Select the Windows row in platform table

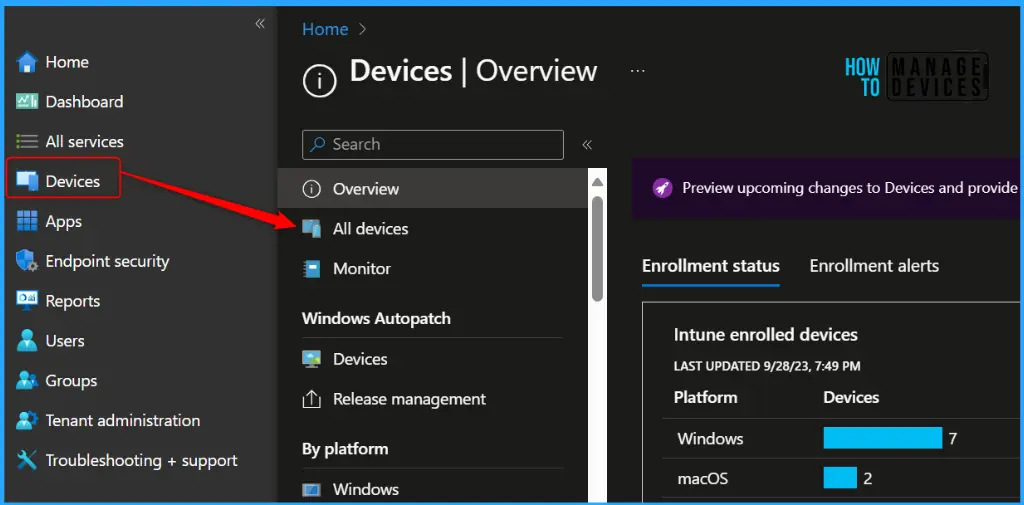tap(842, 438)
